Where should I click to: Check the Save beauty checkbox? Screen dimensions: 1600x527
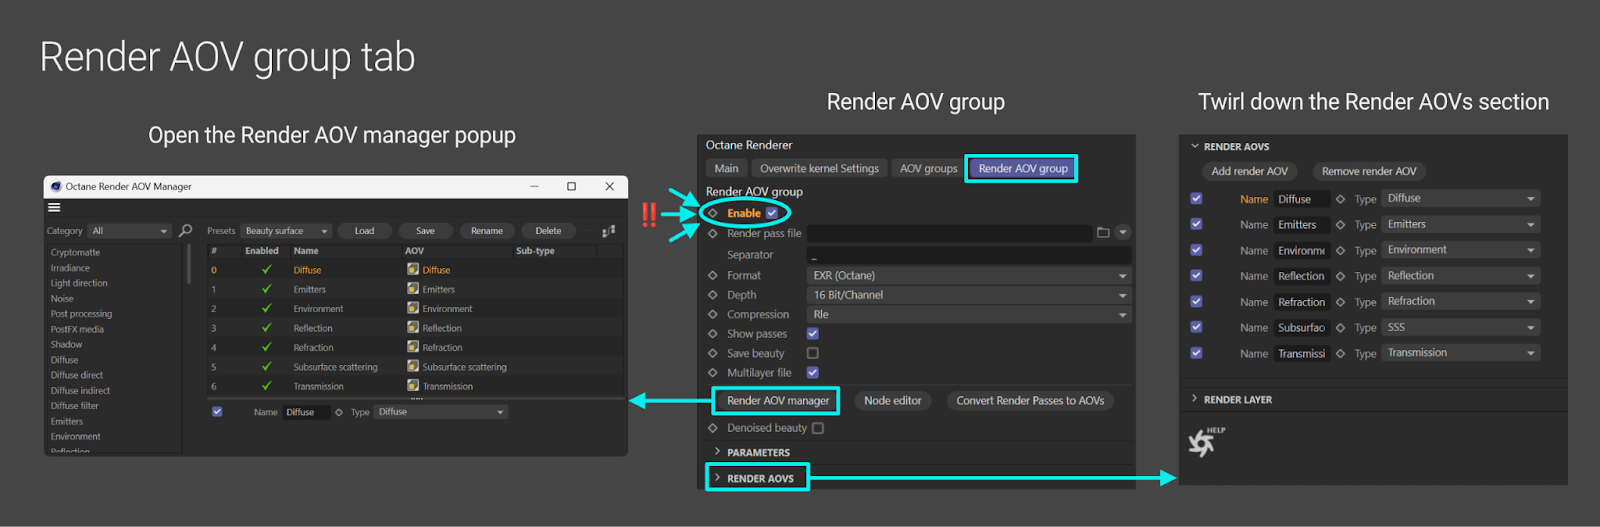click(813, 353)
